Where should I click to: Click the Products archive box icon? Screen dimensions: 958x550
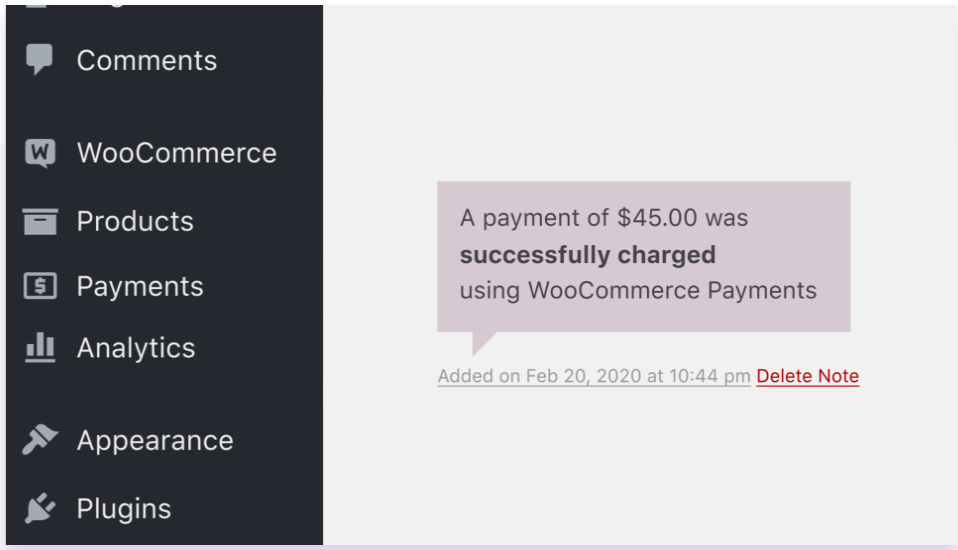[x=40, y=221]
